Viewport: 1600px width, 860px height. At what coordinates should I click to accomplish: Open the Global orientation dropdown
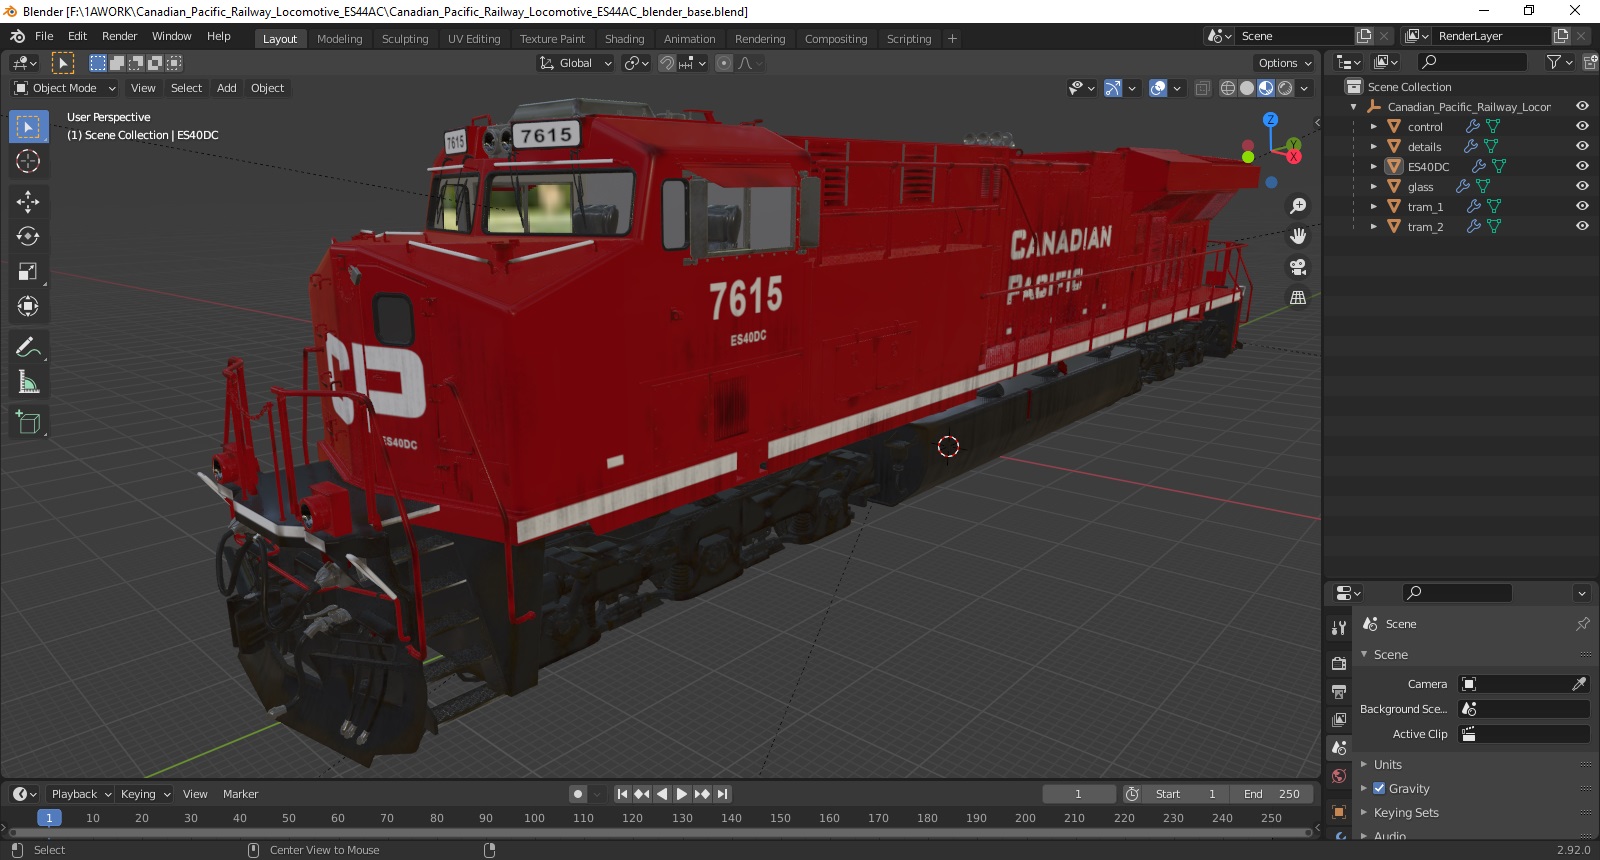click(575, 63)
